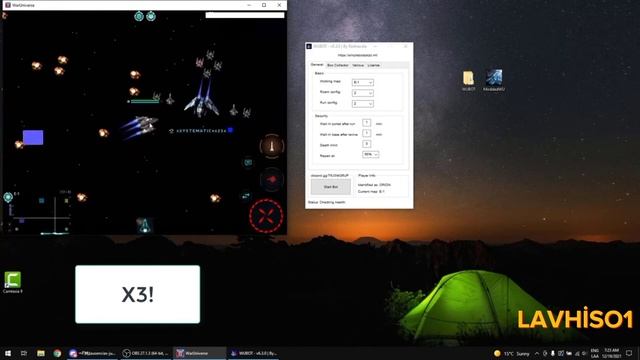The image size is (640, 360).
Task: Expand the Run config dropdown
Action: click(x=362, y=104)
